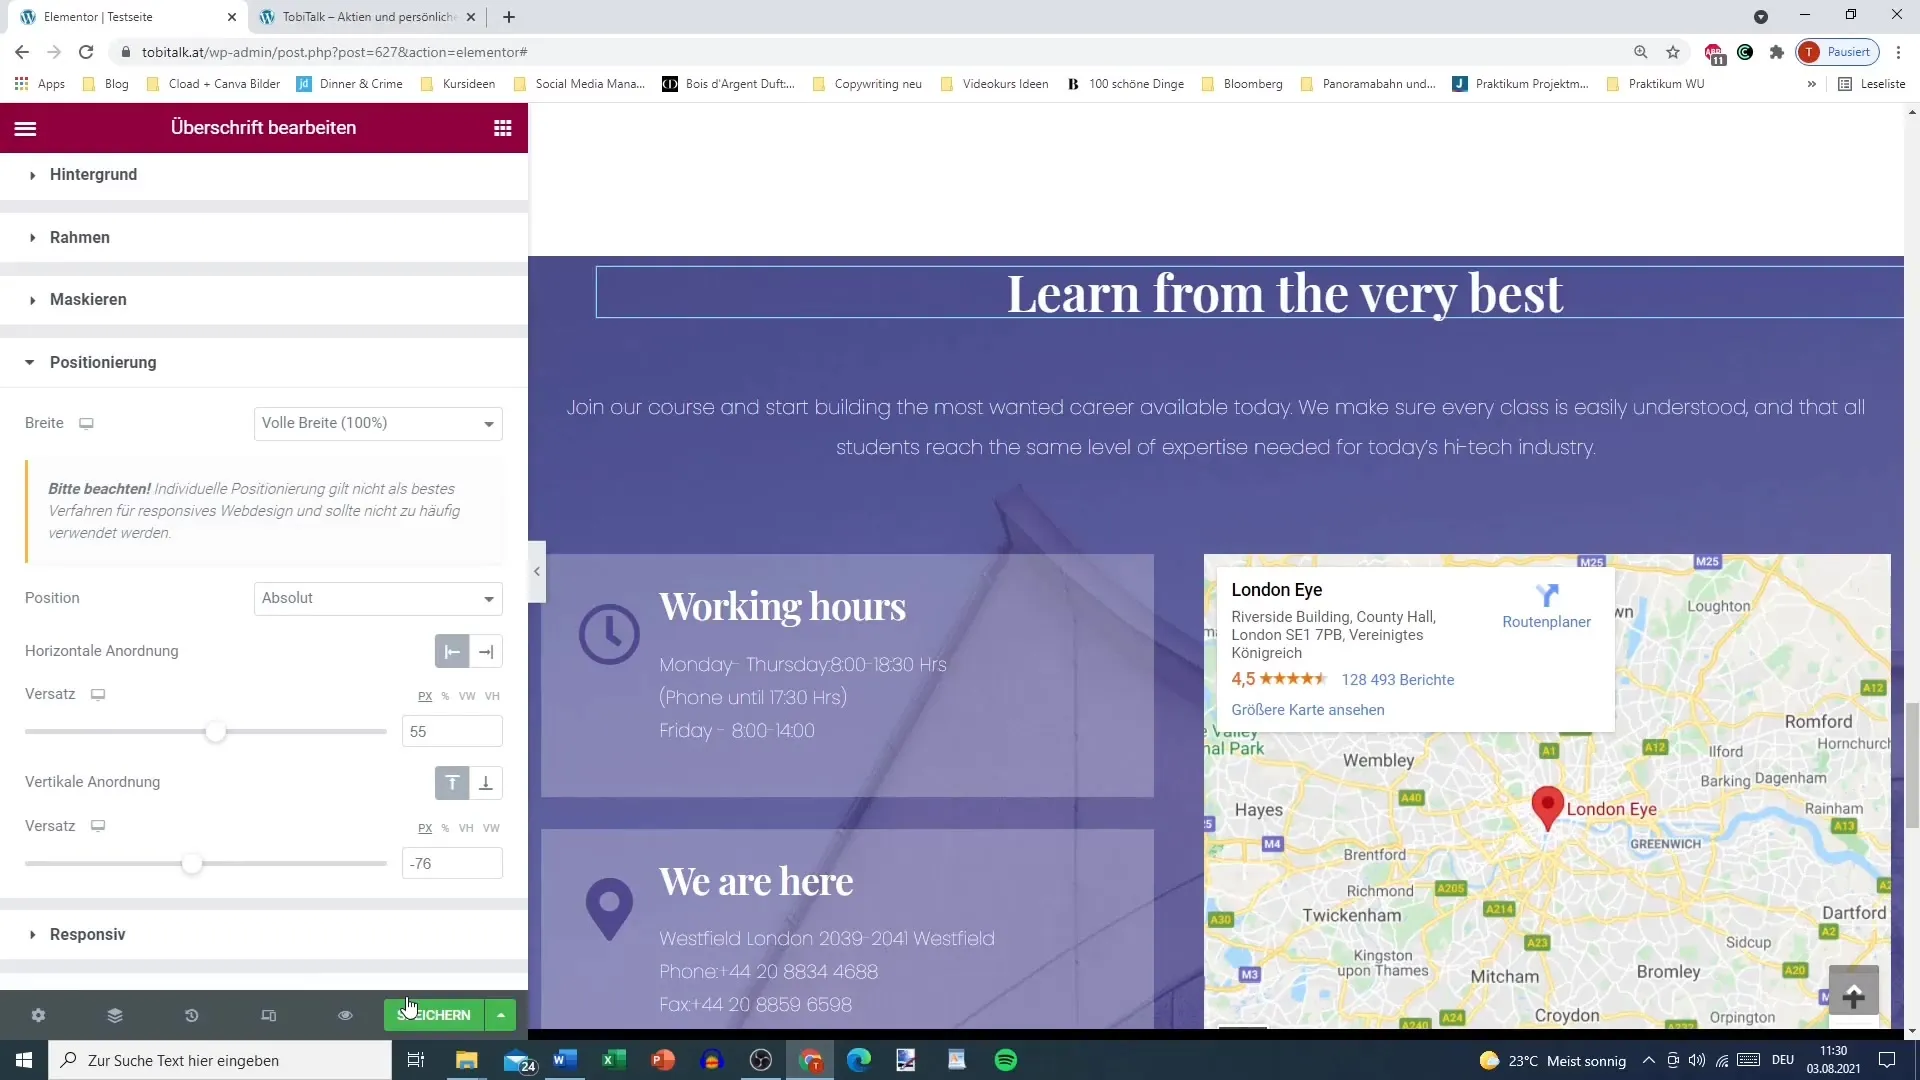Viewport: 1920px width, 1080px height.
Task: Adjust the vertical Versatz slider handle
Action: click(x=192, y=864)
